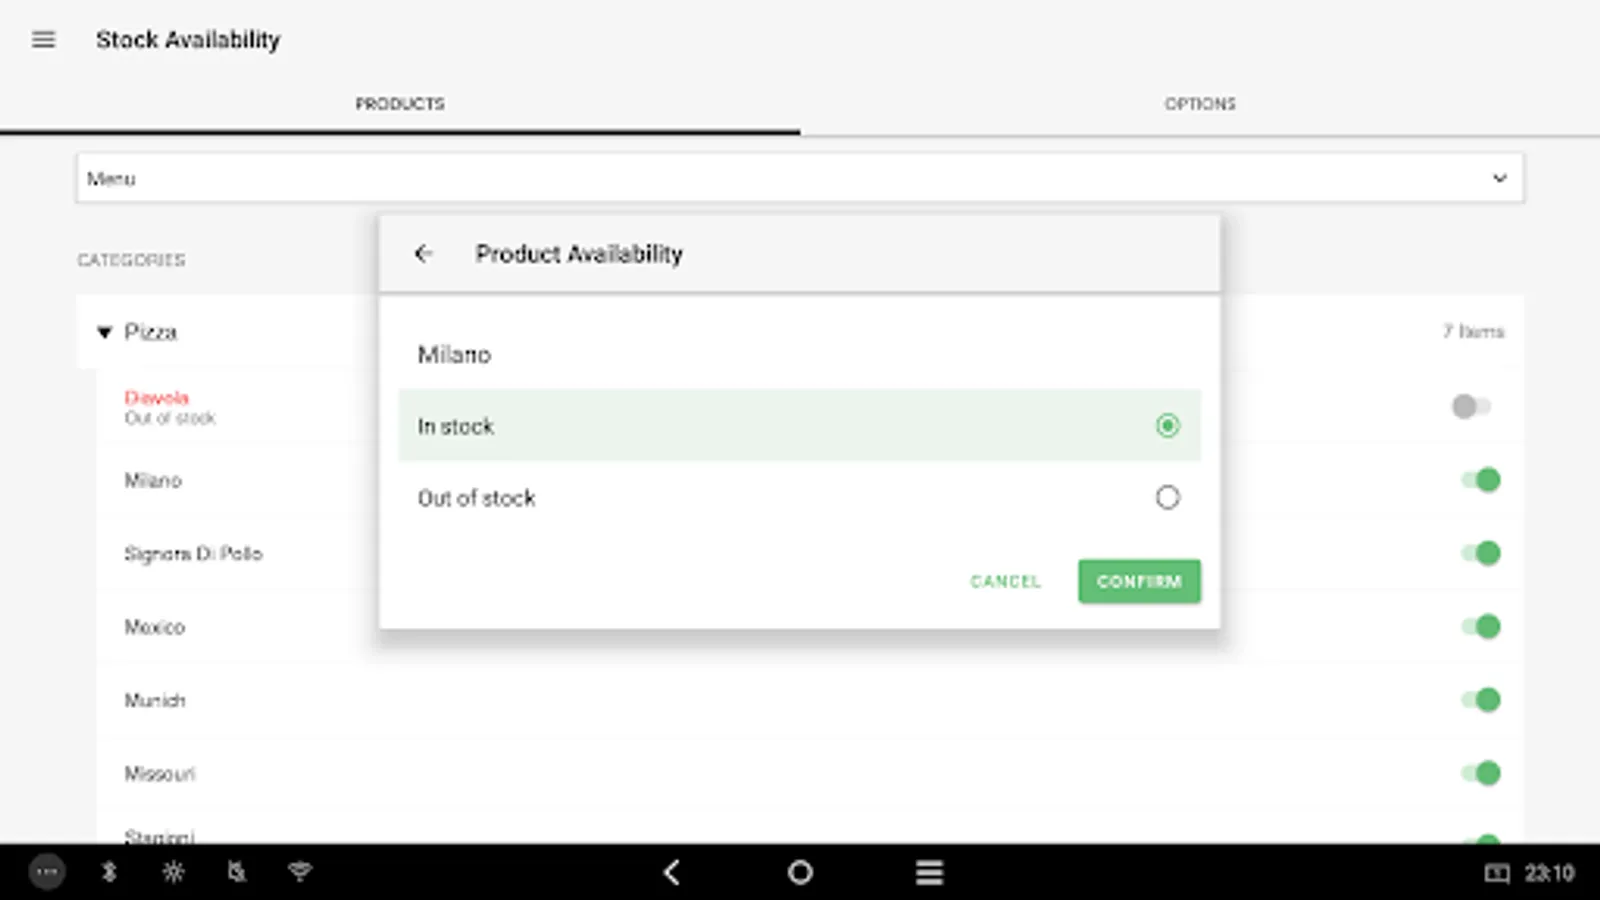The width and height of the screenshot is (1600, 900).
Task: Switch to the Options tab
Action: coord(1200,104)
